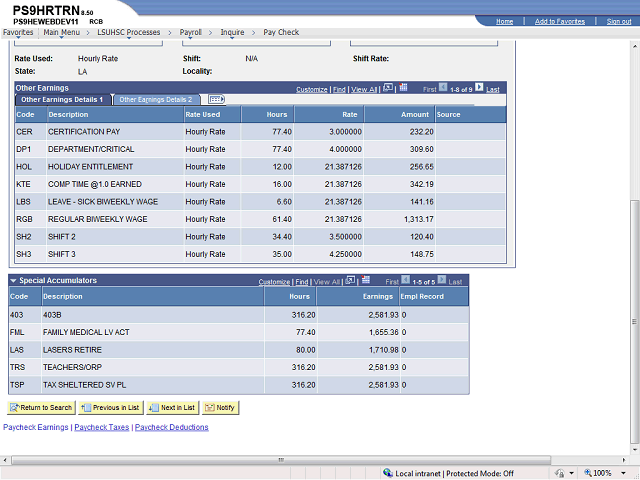This screenshot has height=480, width=640.
Task: Click Return to Search button
Action: point(41,407)
